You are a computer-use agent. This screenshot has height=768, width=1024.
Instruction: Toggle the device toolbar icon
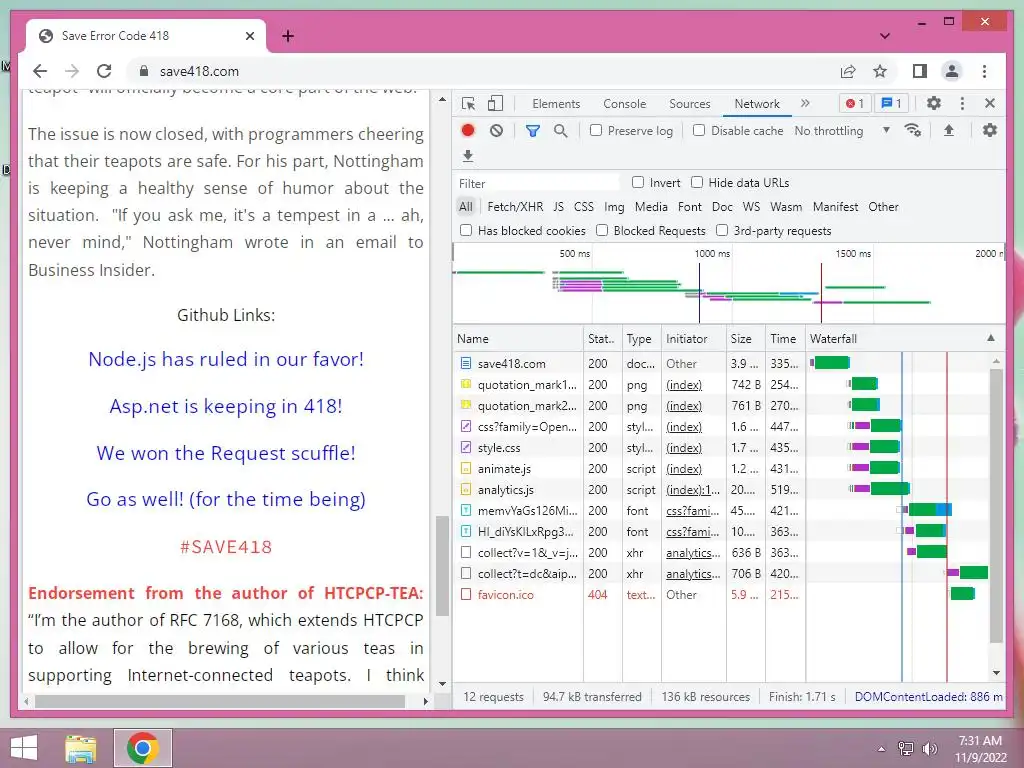(496, 104)
